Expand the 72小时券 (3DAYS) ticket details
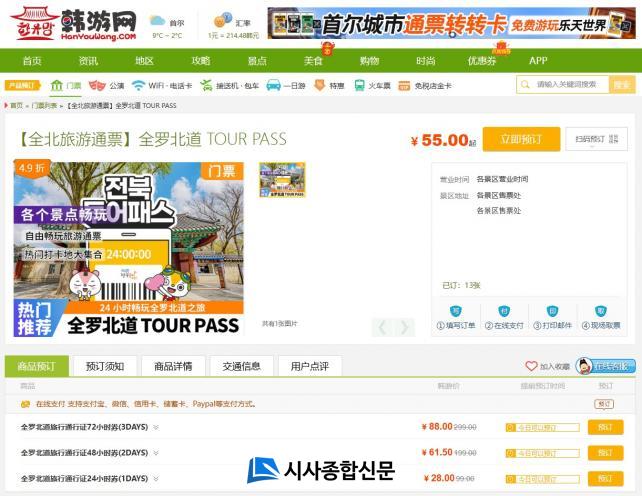 click(156, 427)
